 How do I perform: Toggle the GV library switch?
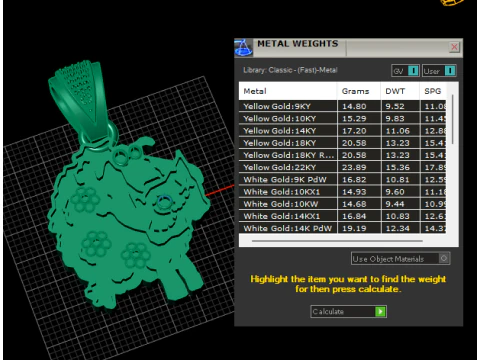(x=405, y=71)
